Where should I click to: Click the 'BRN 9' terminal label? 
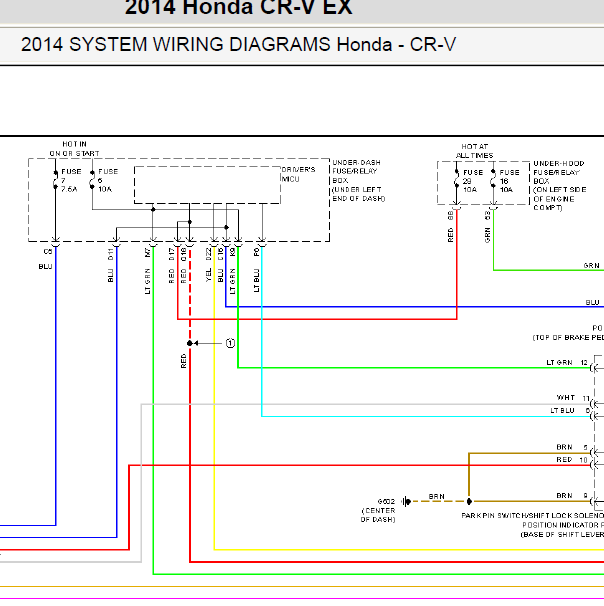(572, 495)
